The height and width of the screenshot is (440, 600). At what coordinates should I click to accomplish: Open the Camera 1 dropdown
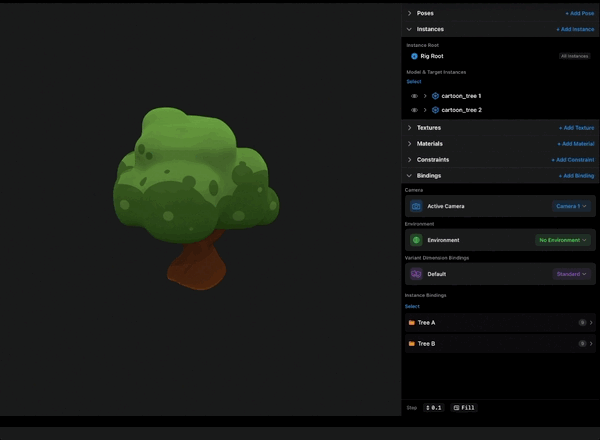click(x=571, y=206)
